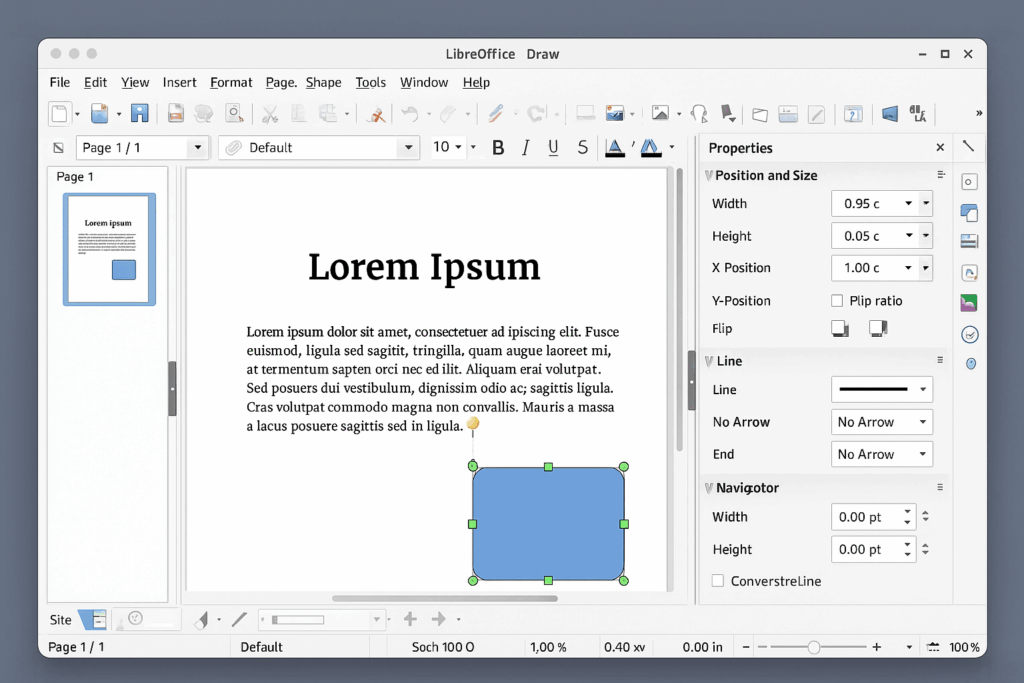Screen dimensions: 1024x683
Task: Open a document with the Open file icon
Action: pyautogui.click(x=100, y=113)
